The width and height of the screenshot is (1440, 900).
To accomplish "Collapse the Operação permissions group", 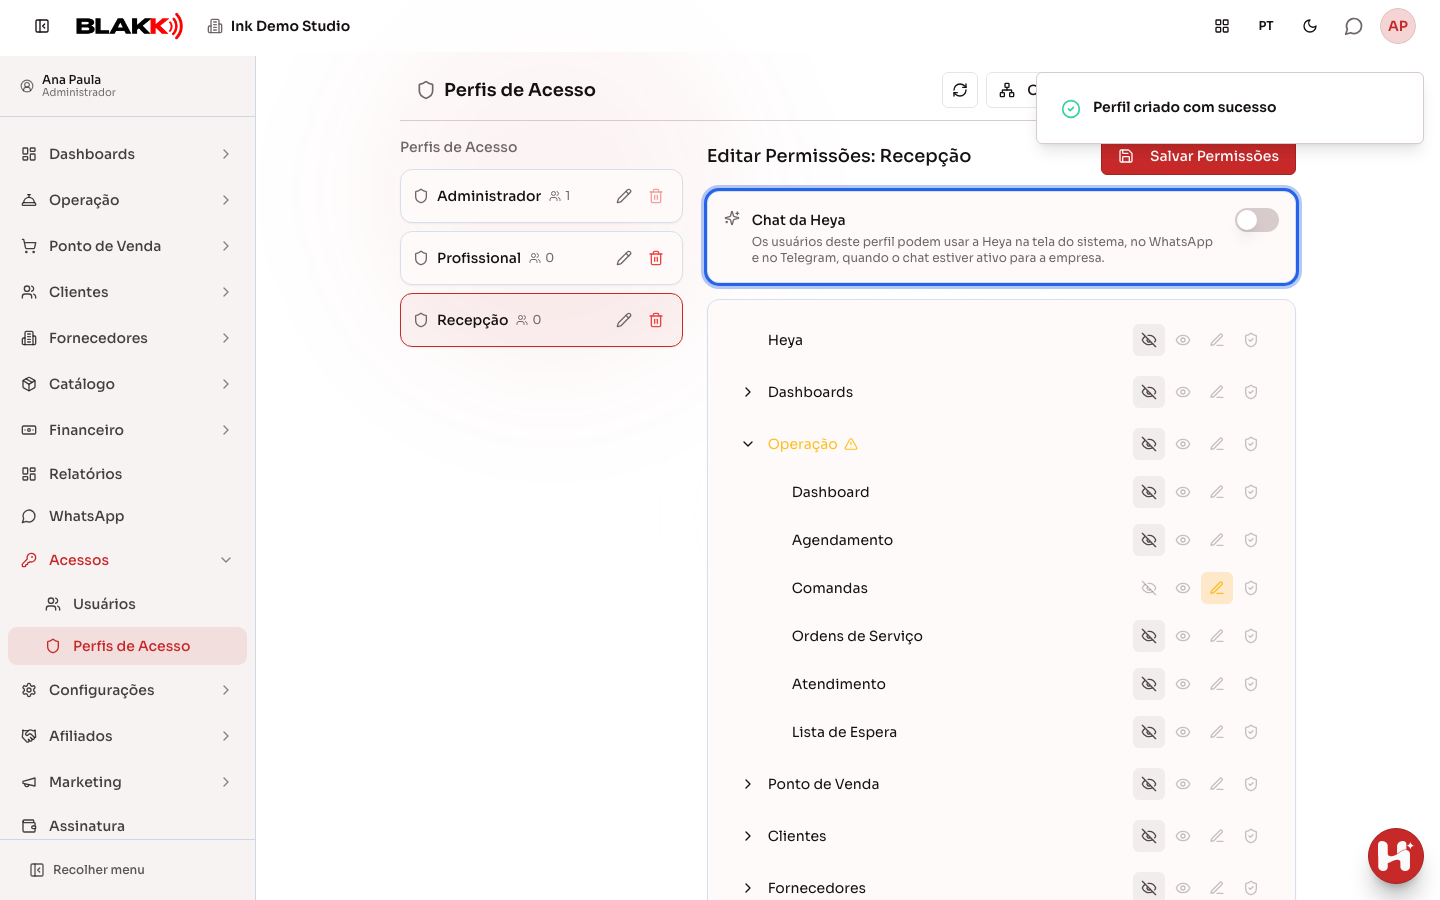I will (748, 444).
